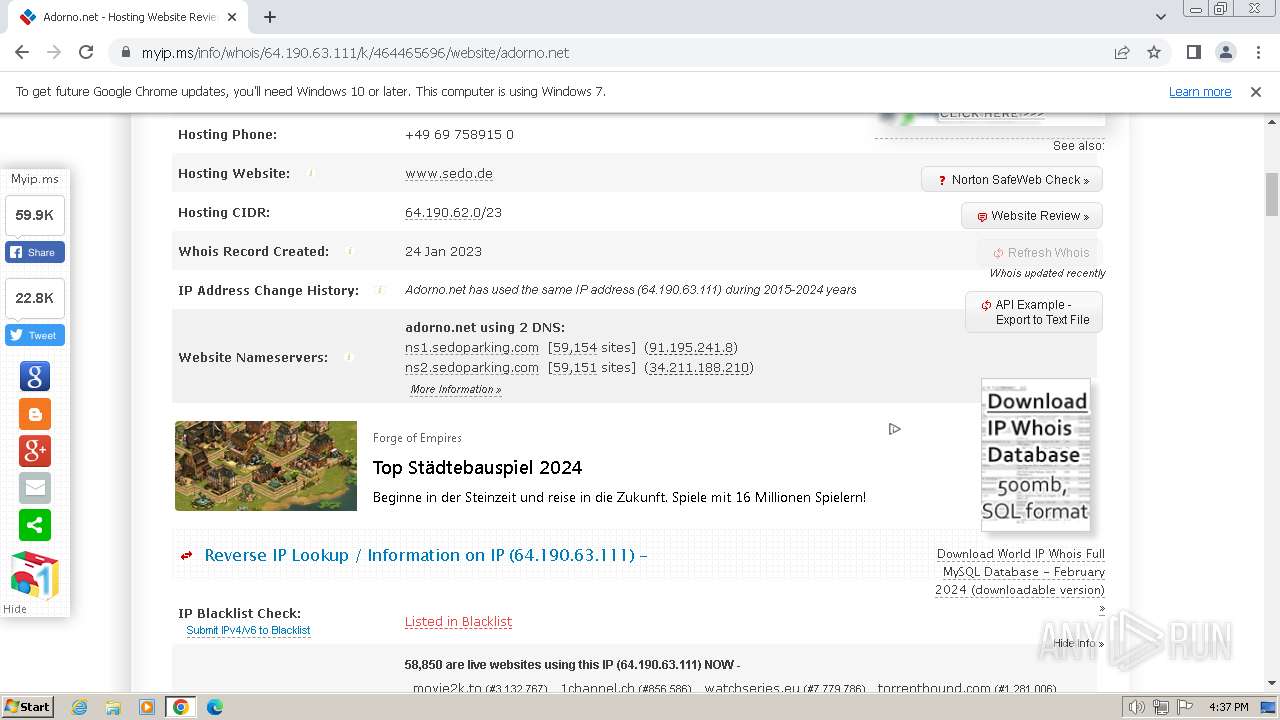Screen dimensions: 1280x720
Task: Click Website Review button
Action: coord(1032,216)
